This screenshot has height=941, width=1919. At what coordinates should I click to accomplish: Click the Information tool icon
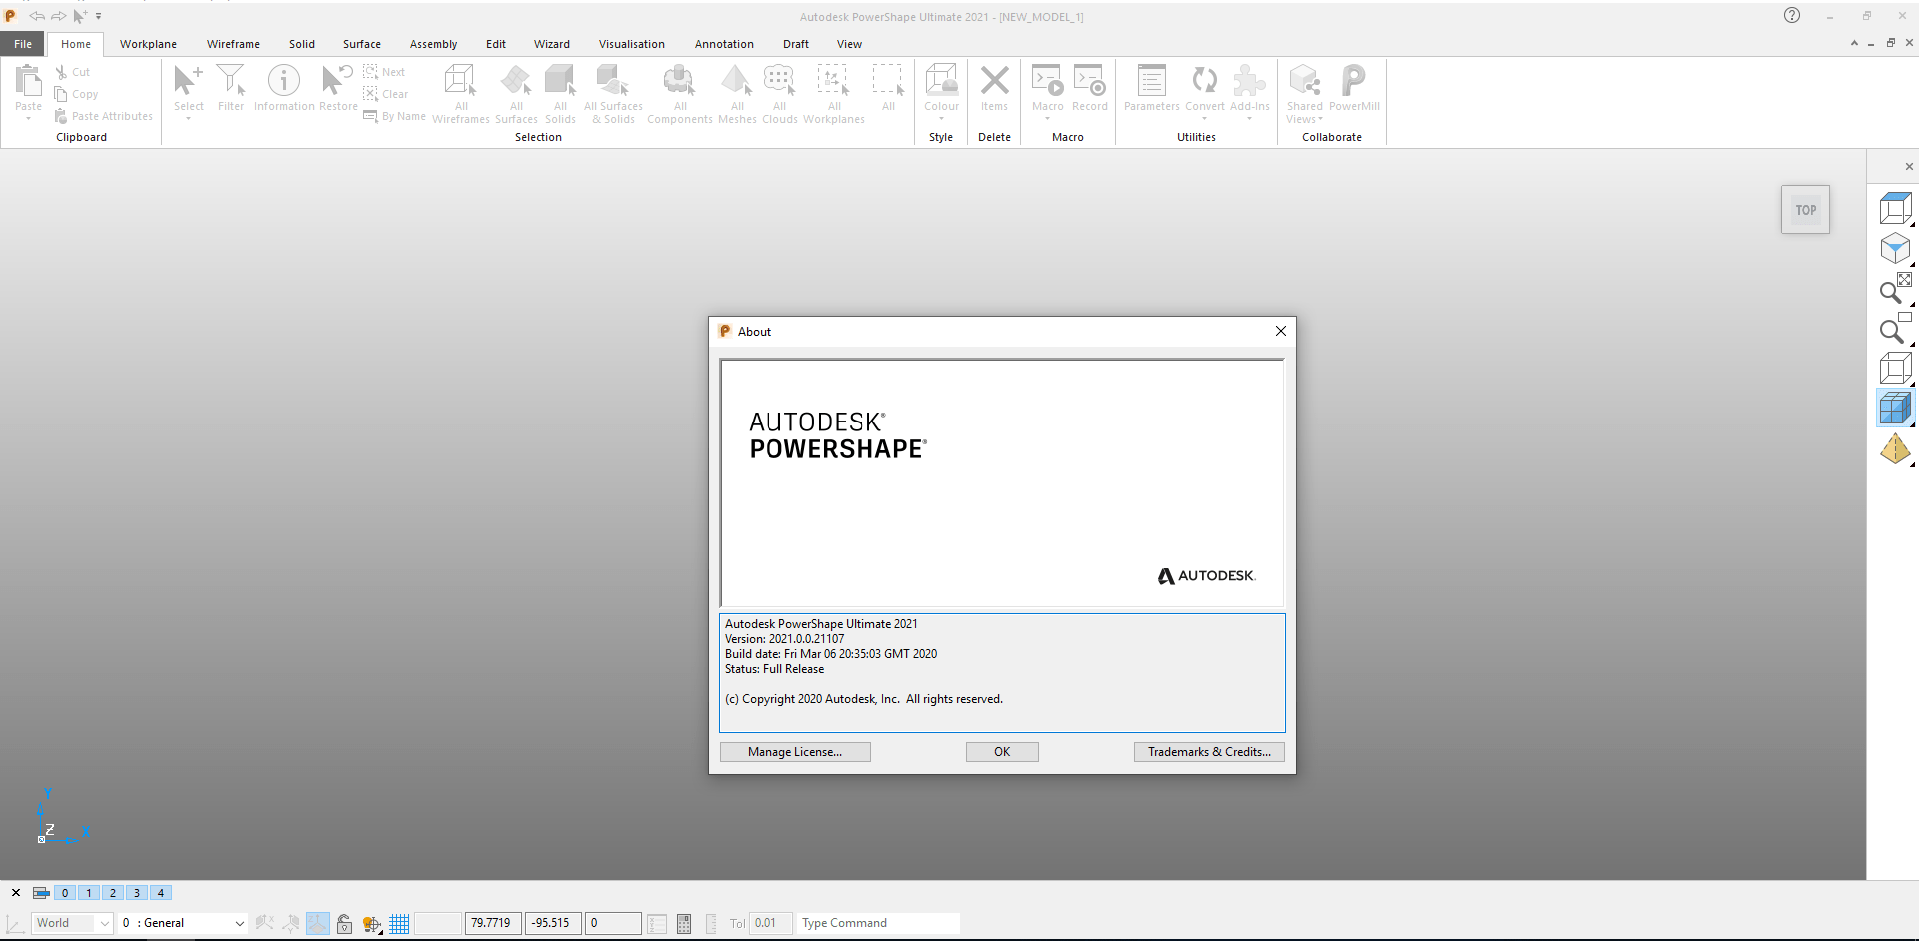pyautogui.click(x=284, y=80)
